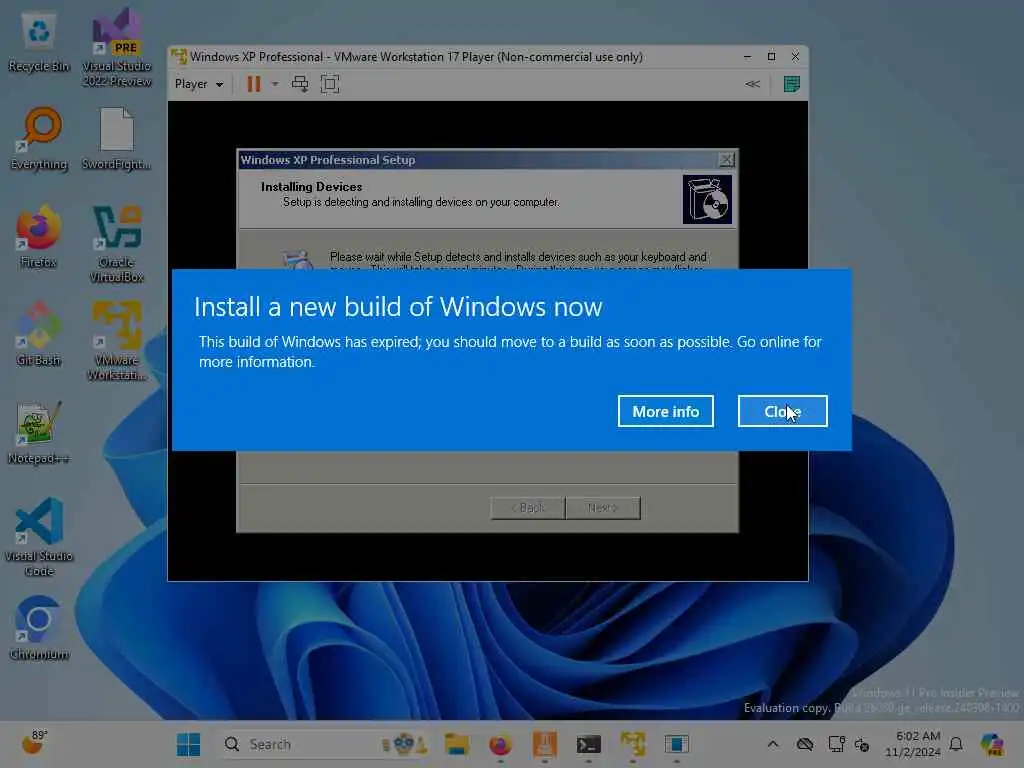
Task: Select VMware Workstation desktop shortcut
Action: (x=117, y=341)
